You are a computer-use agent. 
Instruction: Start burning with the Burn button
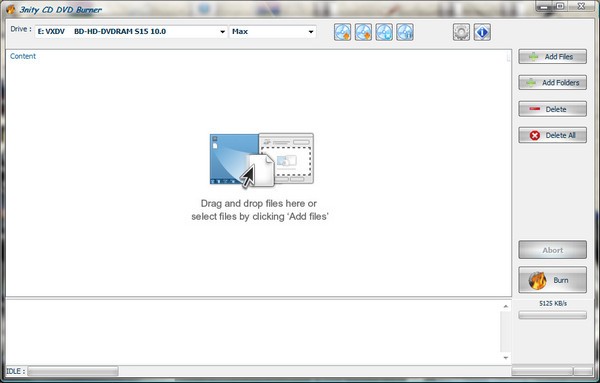click(552, 280)
